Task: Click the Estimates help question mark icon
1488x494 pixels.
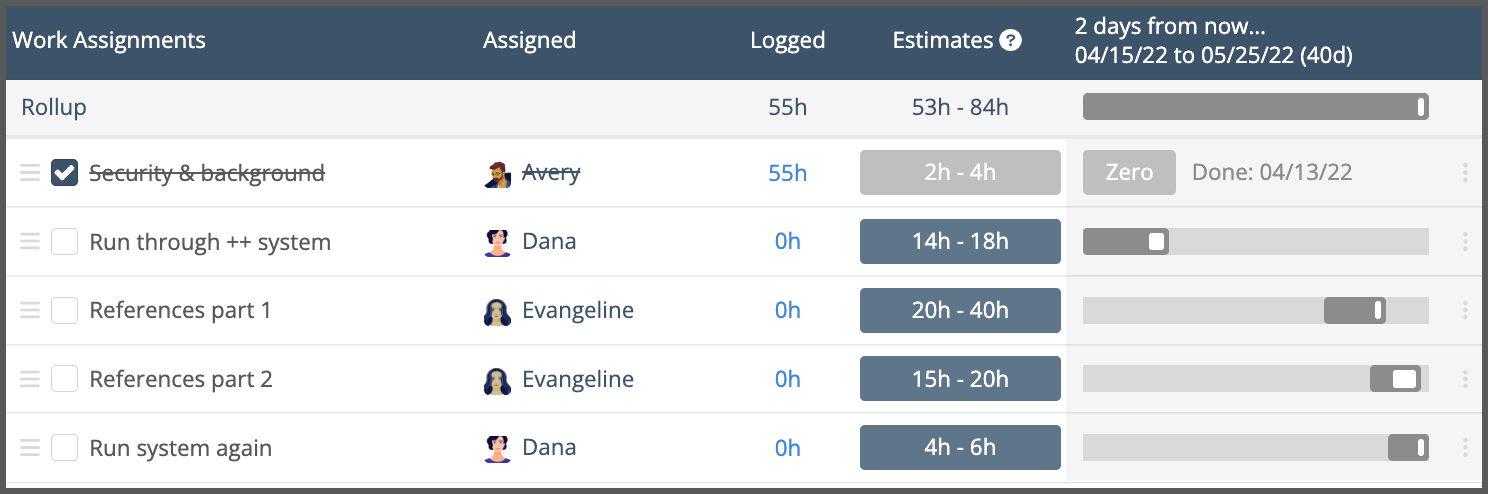Action: click(x=1010, y=41)
